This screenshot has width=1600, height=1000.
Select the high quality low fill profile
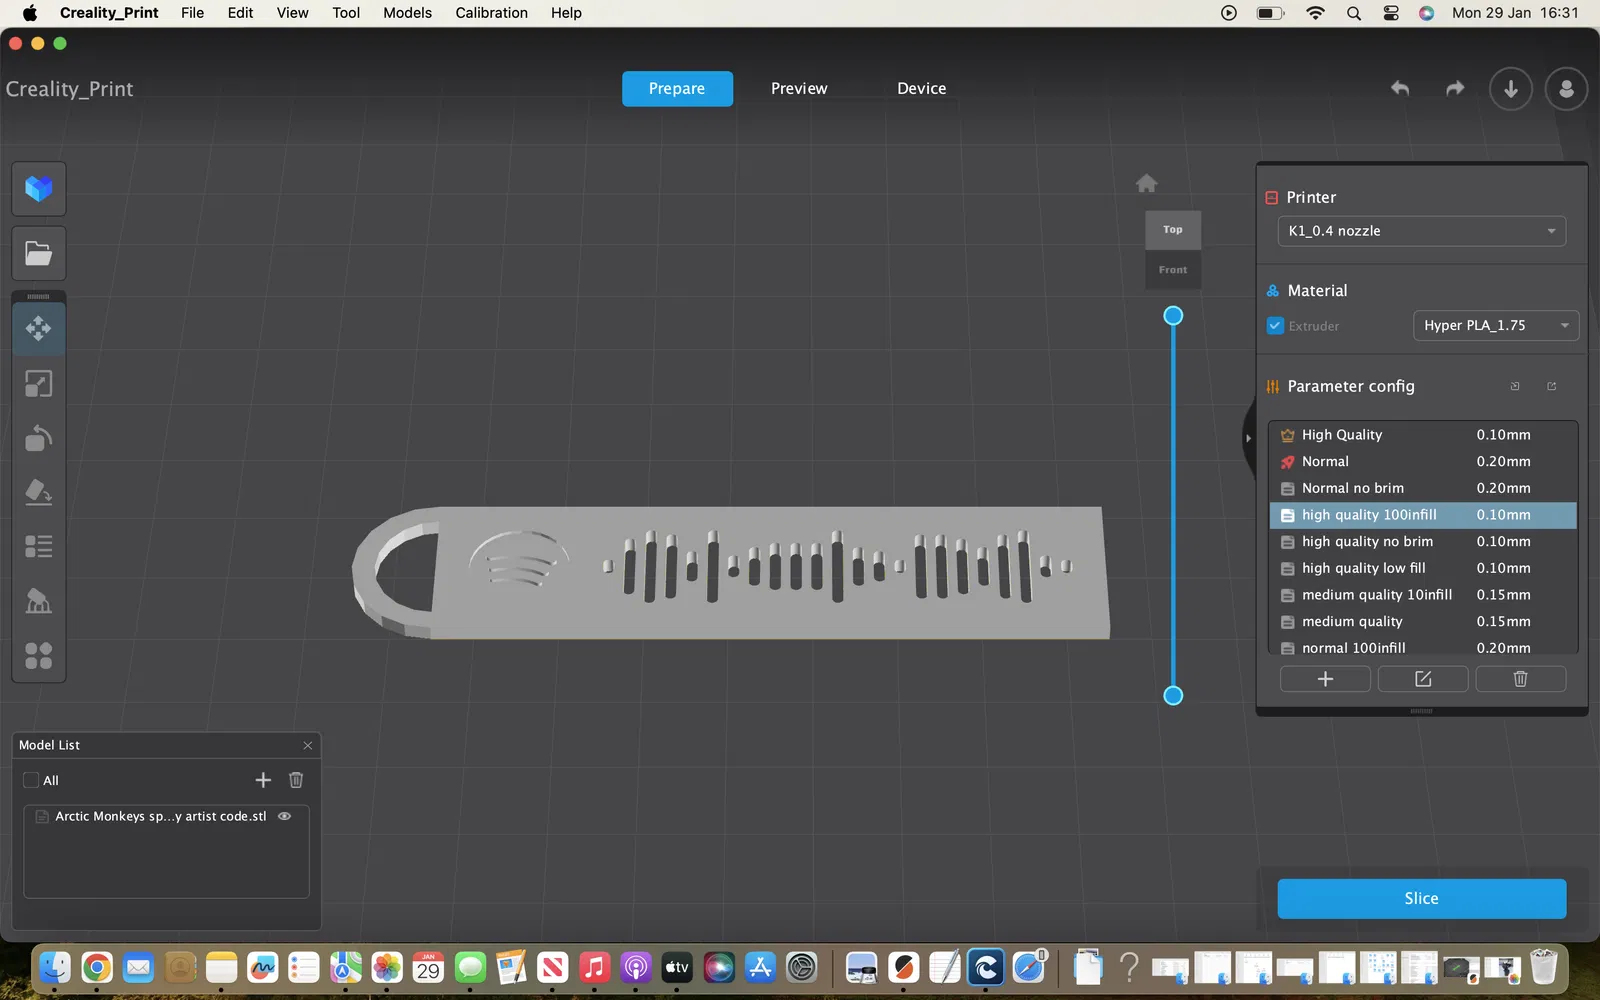click(1423, 568)
